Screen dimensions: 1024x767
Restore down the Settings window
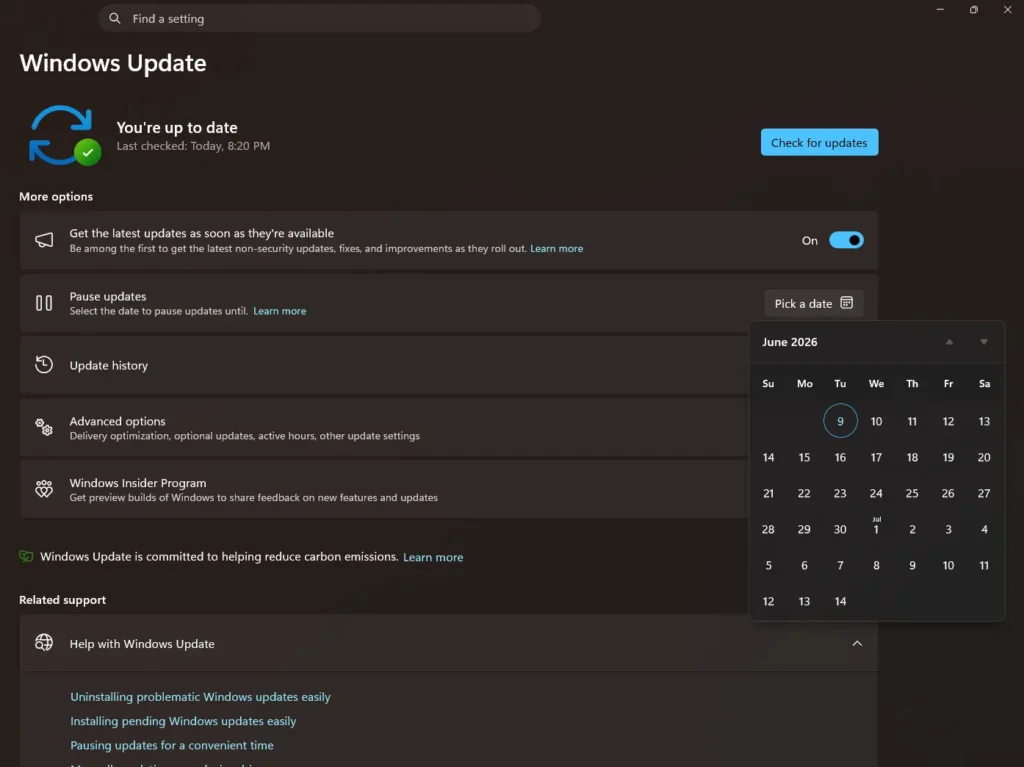pos(974,9)
